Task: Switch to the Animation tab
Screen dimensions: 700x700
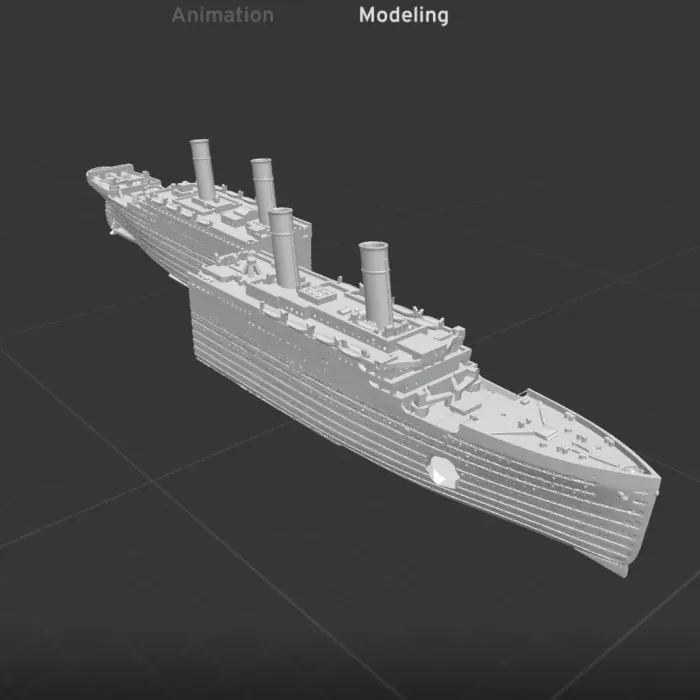Action: [x=222, y=15]
